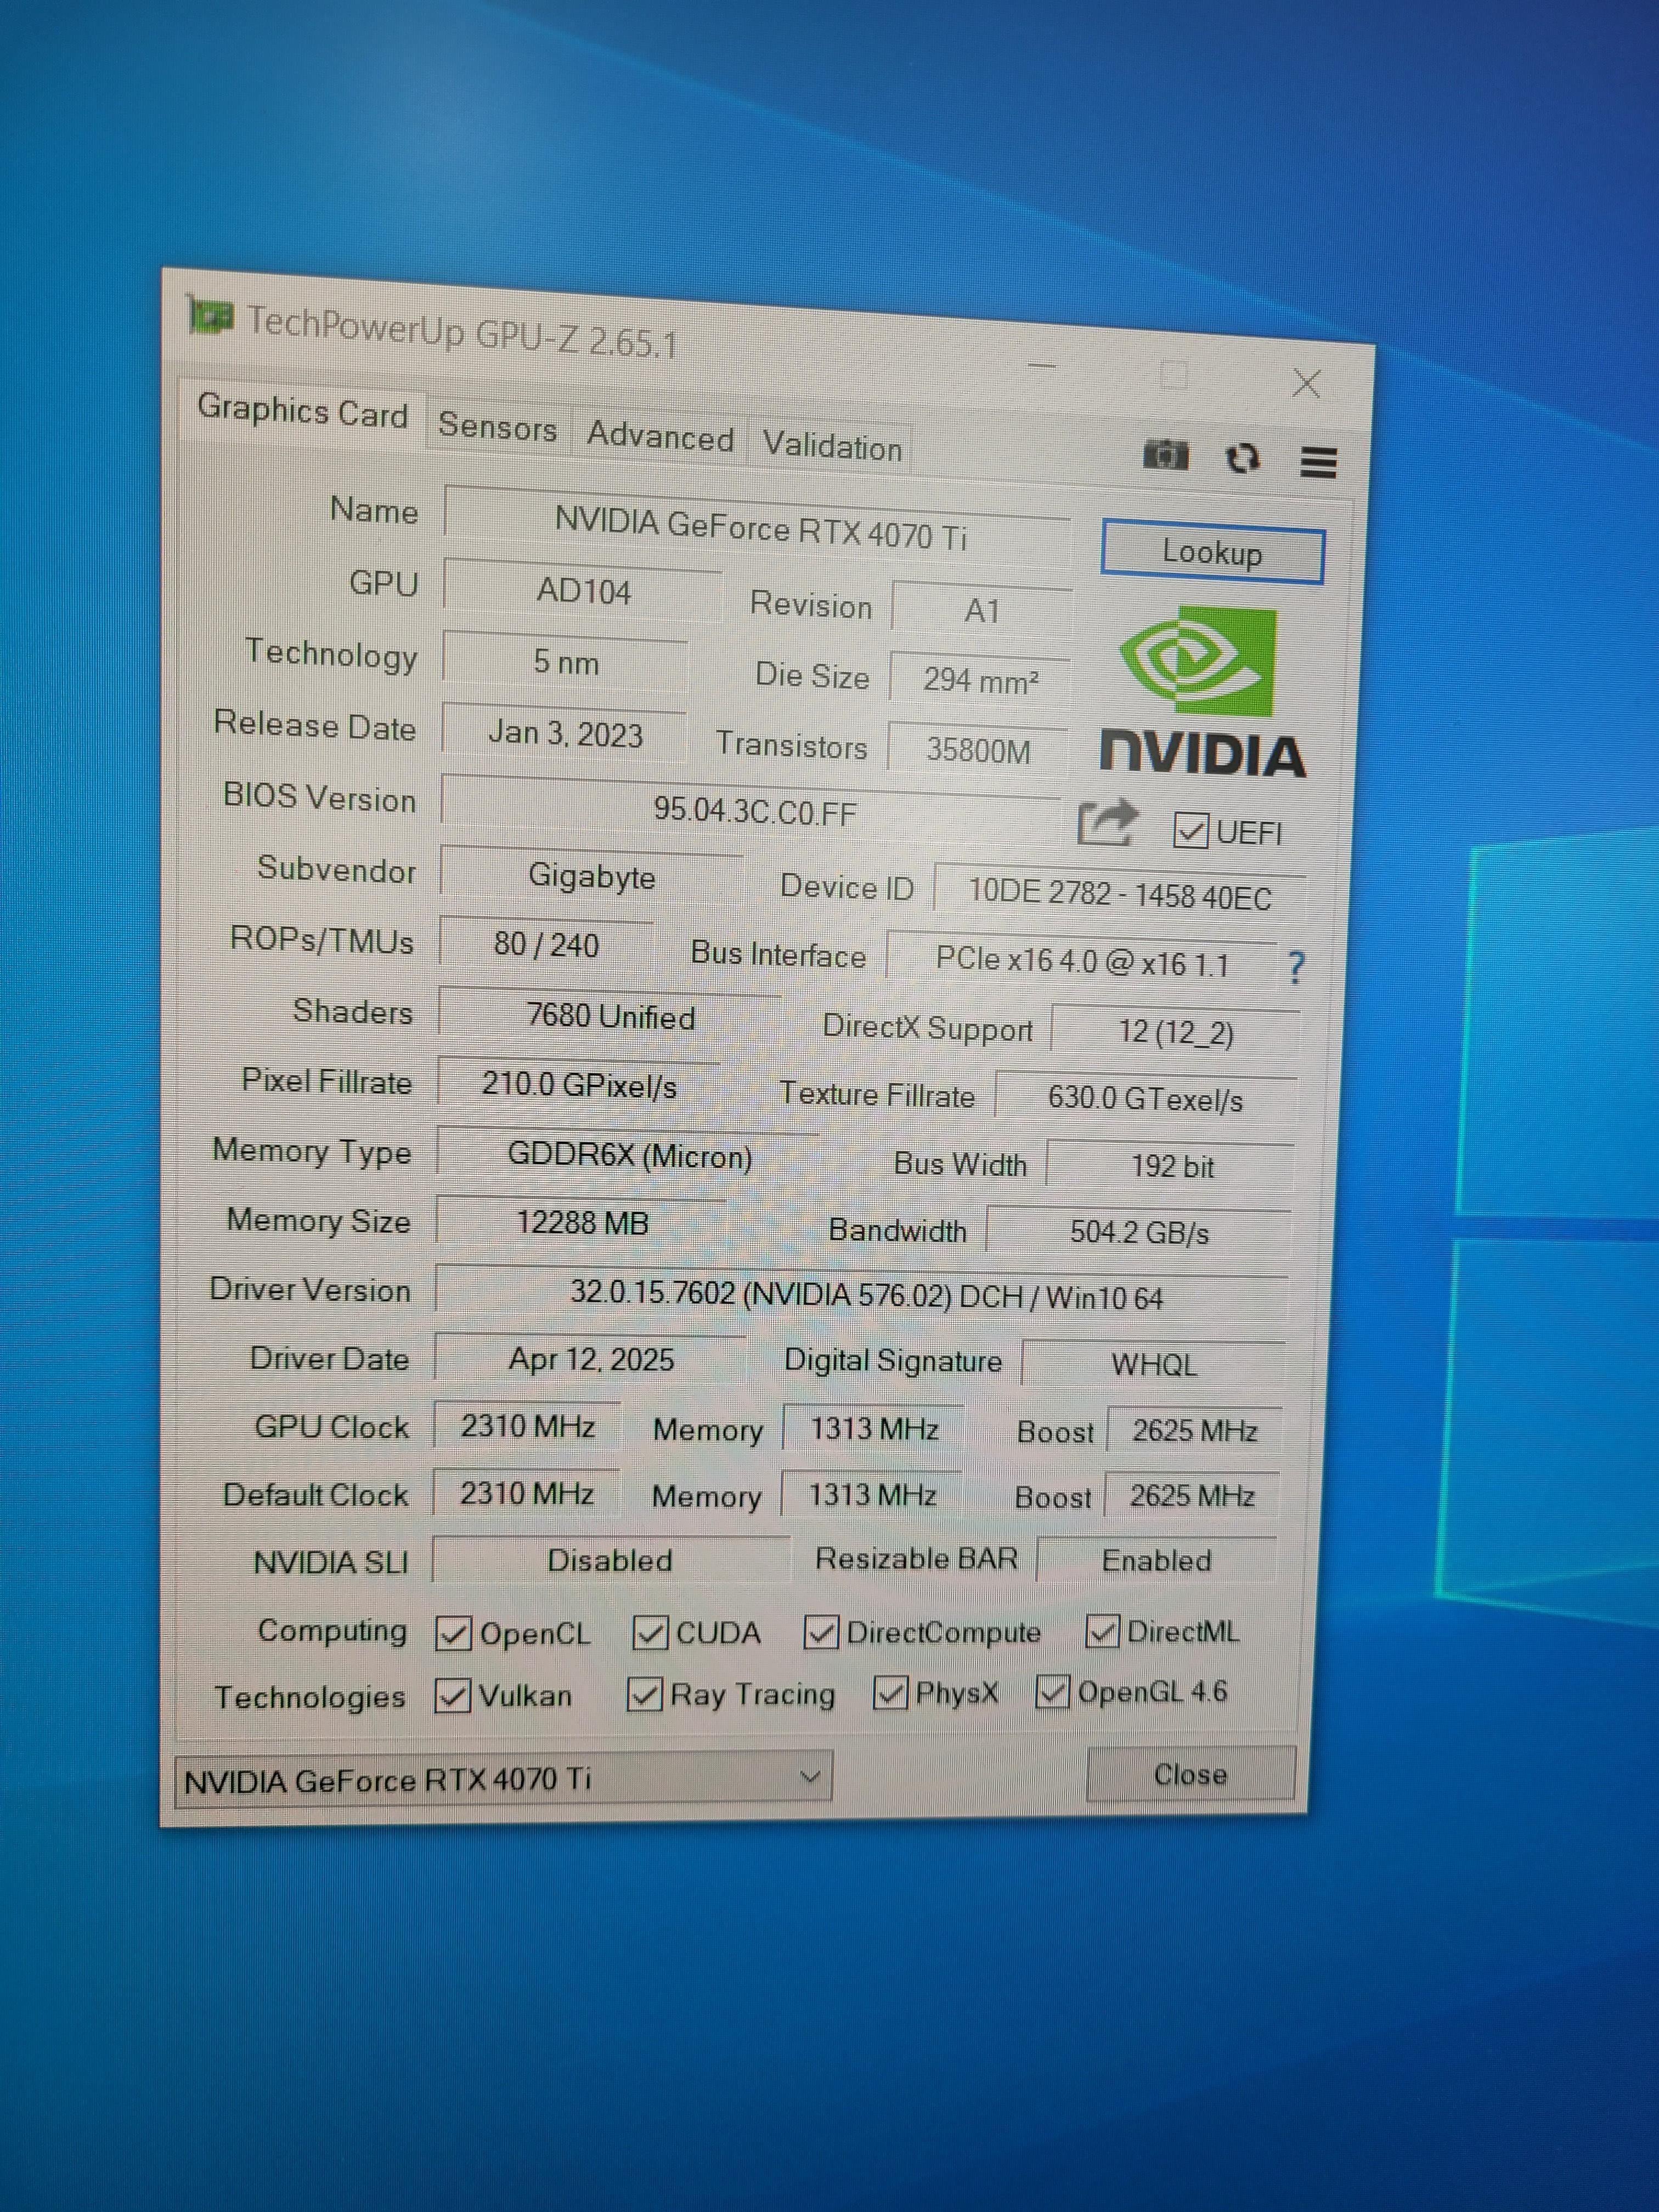The height and width of the screenshot is (2212, 1659).
Task: Click the Default Clock row Boost 2625 MHz
Action: pos(1192,1496)
